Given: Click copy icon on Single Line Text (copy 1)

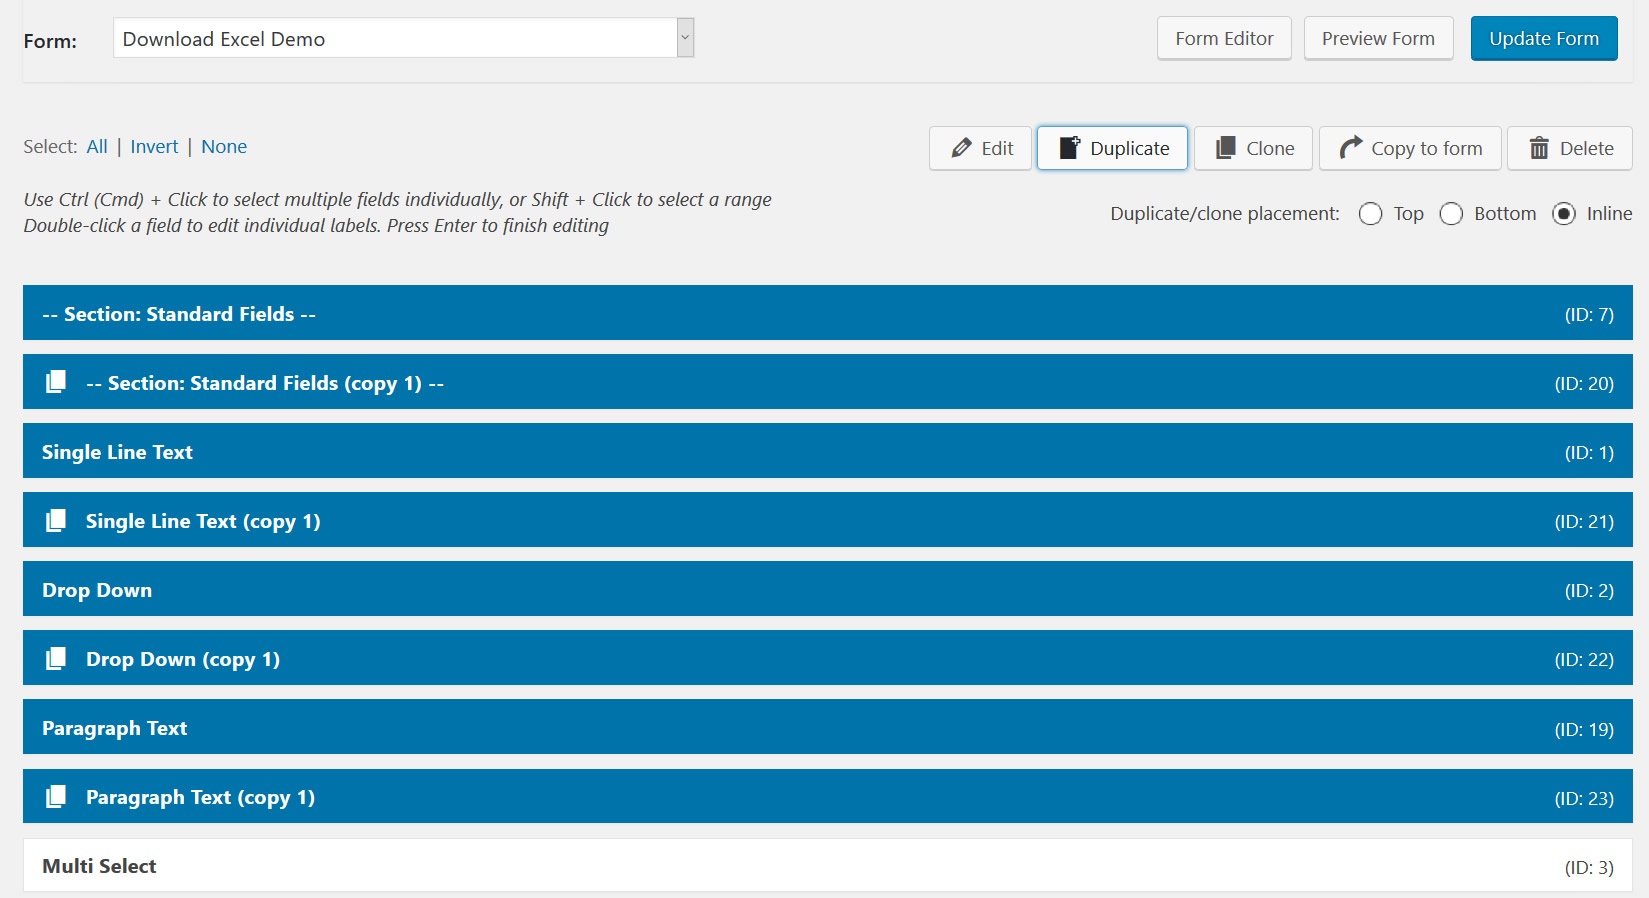Looking at the screenshot, I should [56, 521].
